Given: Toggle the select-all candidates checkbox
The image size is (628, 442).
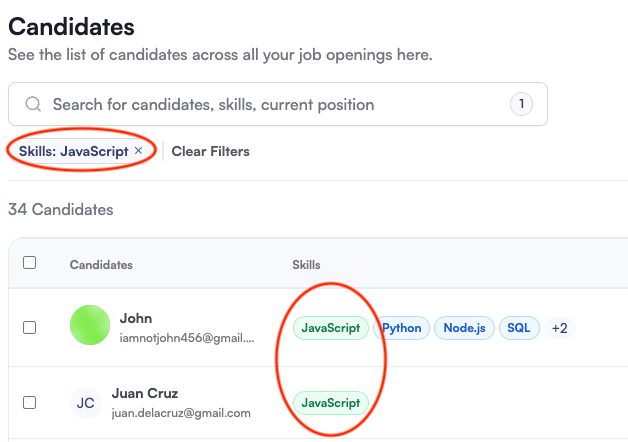Looking at the screenshot, I should point(30,263).
